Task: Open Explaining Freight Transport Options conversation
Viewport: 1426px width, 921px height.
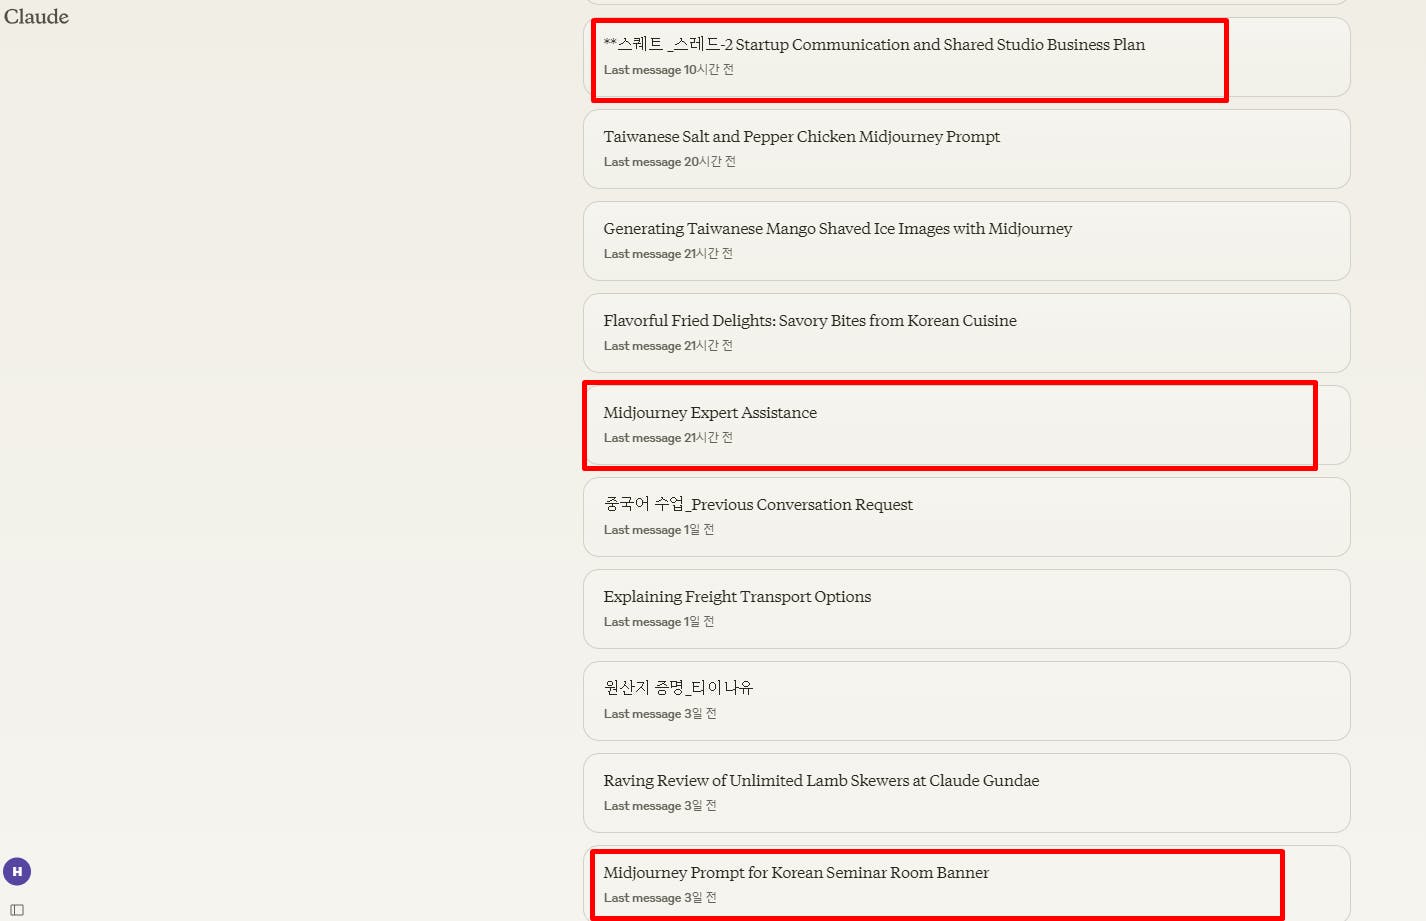Action: coord(967,609)
